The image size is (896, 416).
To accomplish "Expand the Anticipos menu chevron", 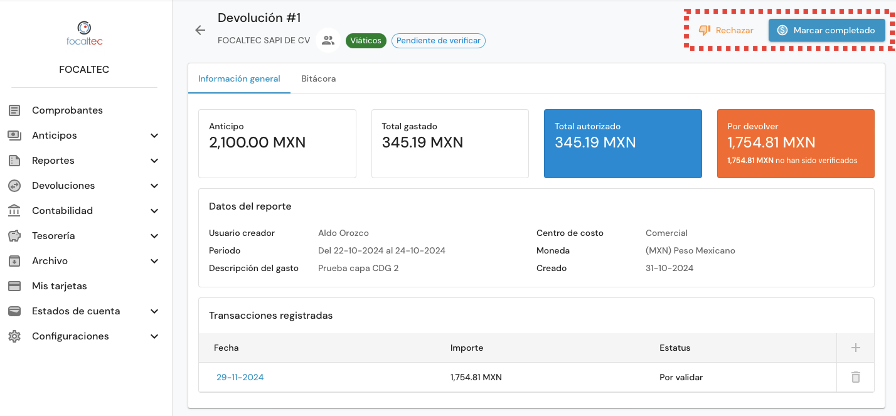I will coord(154,135).
